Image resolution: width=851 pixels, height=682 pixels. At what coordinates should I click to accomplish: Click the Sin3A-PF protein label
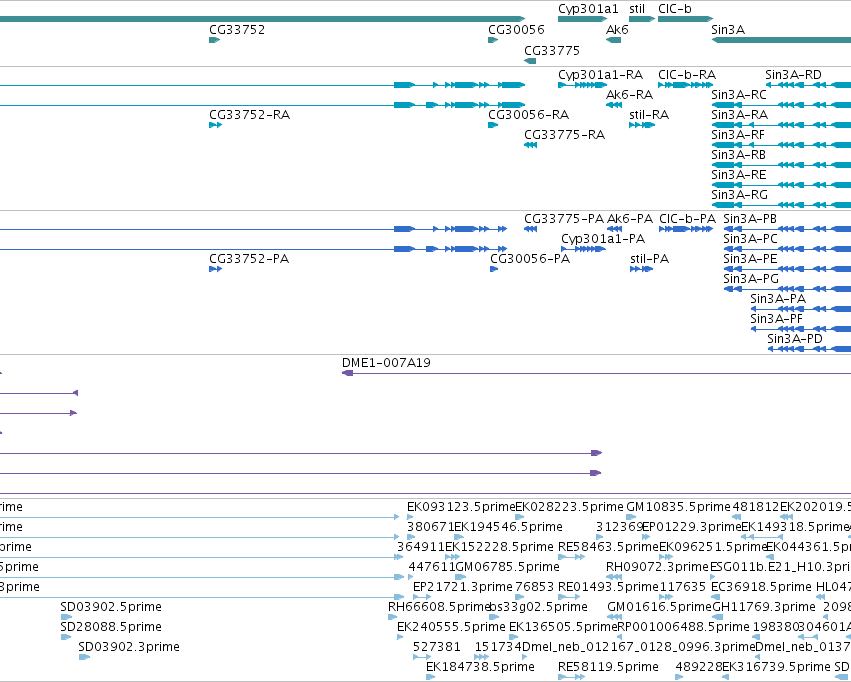tap(776, 320)
